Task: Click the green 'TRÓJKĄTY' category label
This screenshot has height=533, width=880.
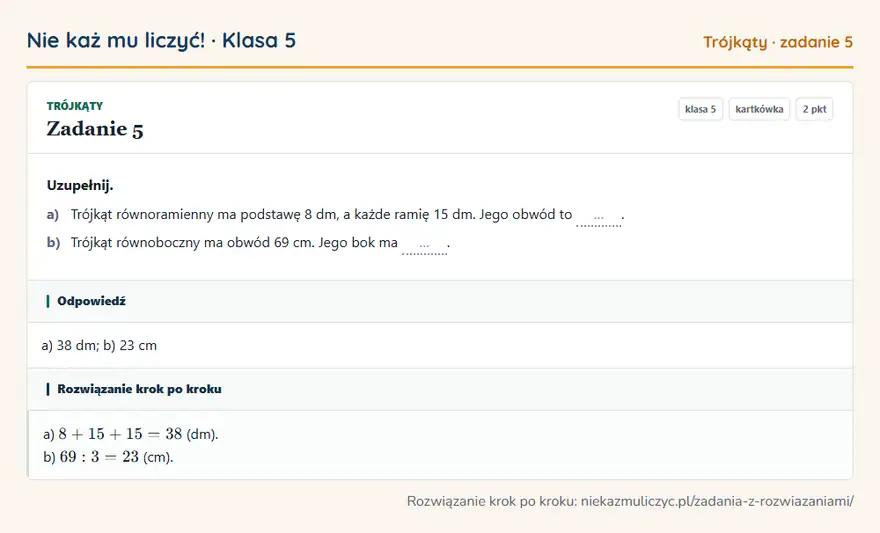Action: (x=75, y=106)
